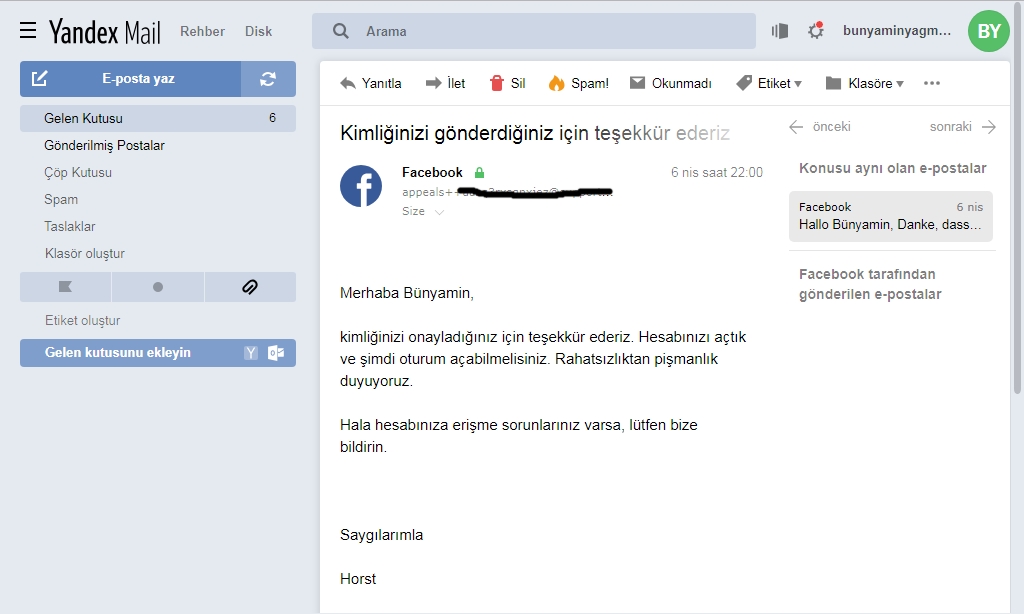Click the signature name Horst
This screenshot has width=1024, height=614.
tap(358, 579)
